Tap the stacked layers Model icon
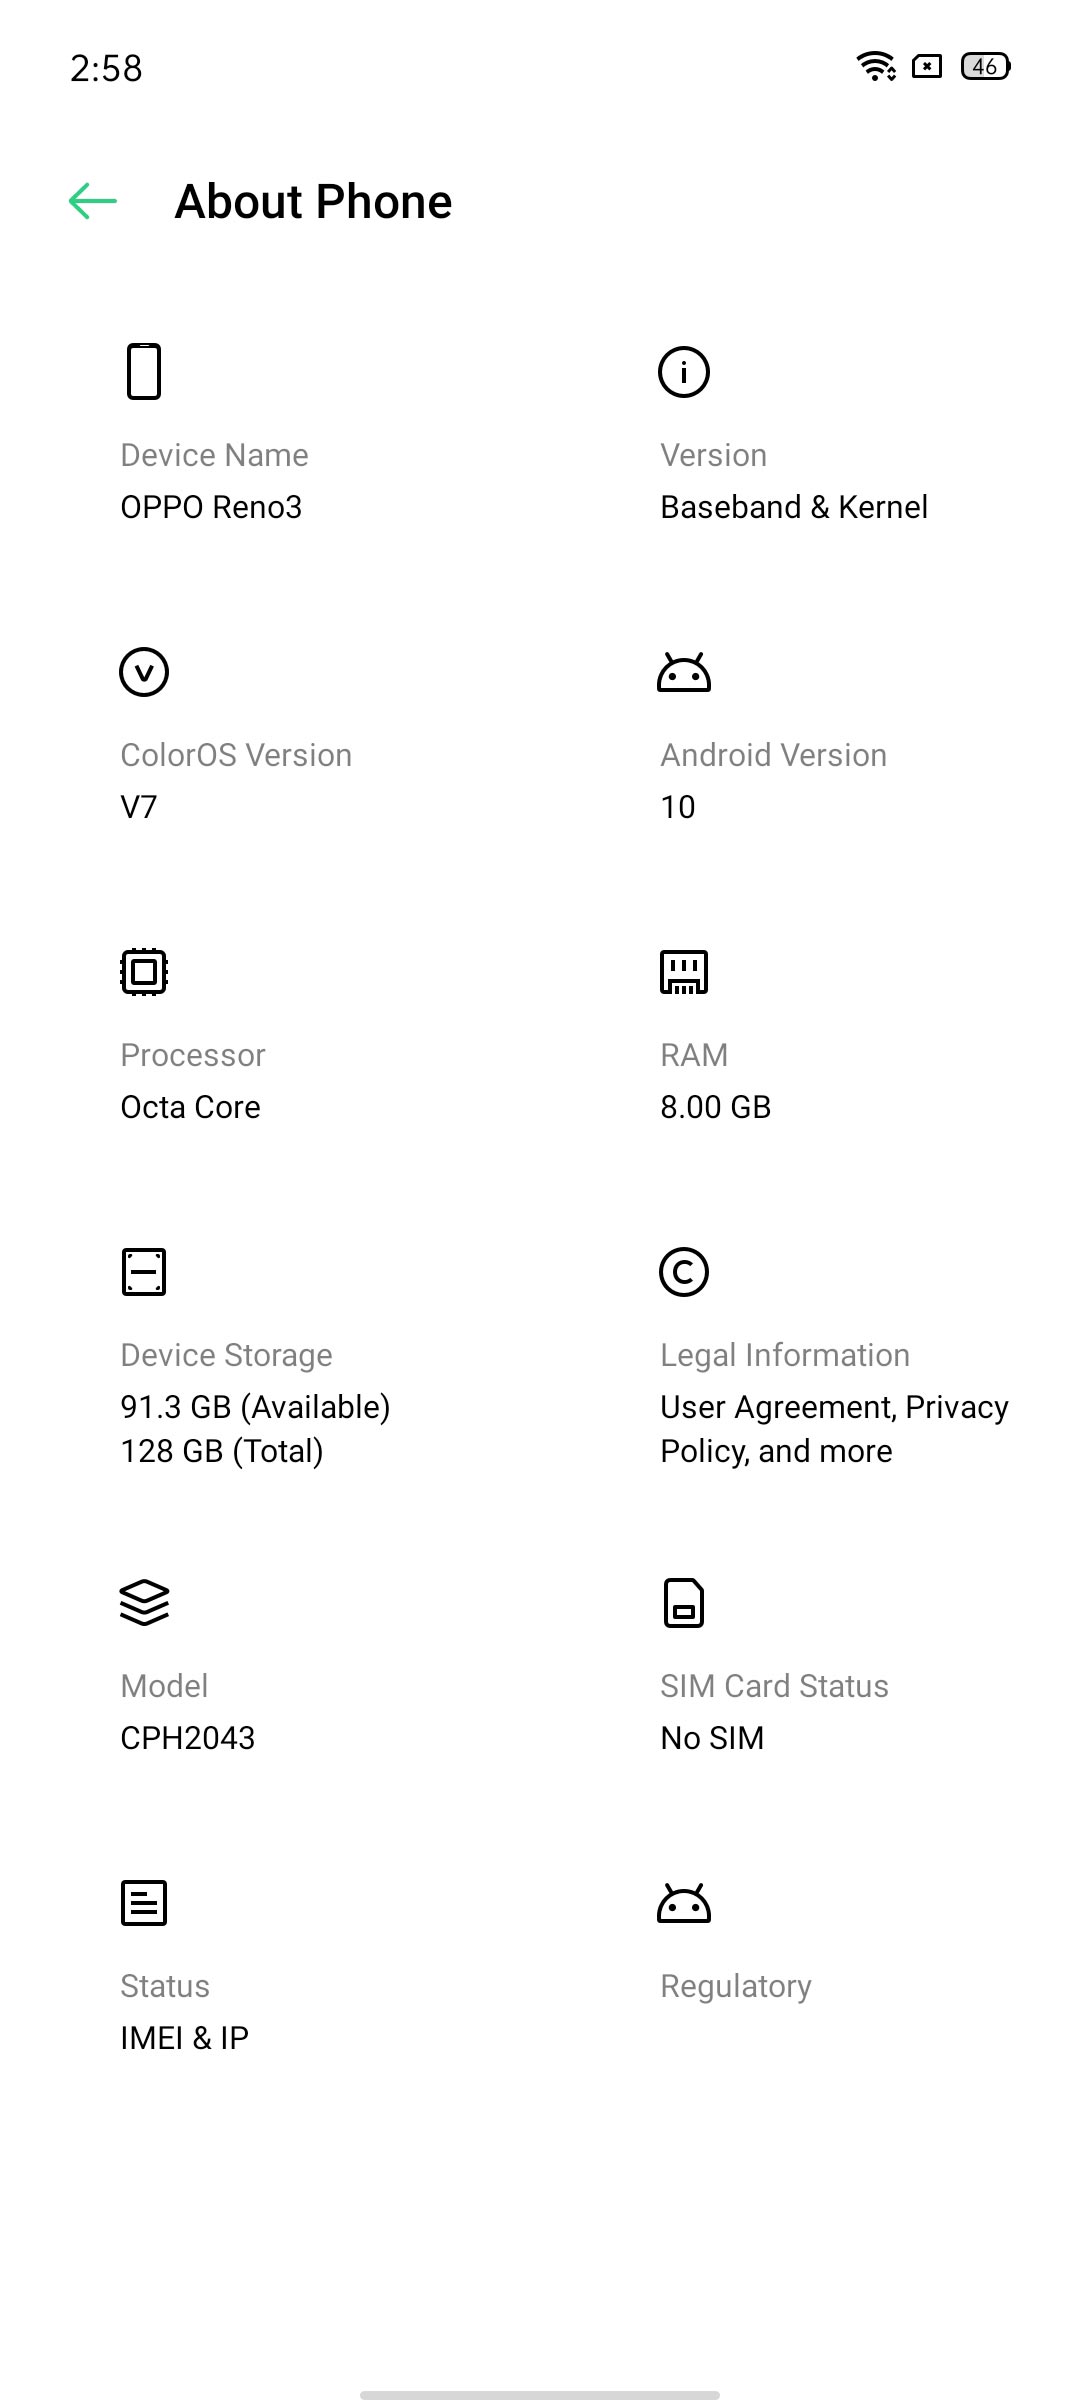 [x=144, y=1603]
